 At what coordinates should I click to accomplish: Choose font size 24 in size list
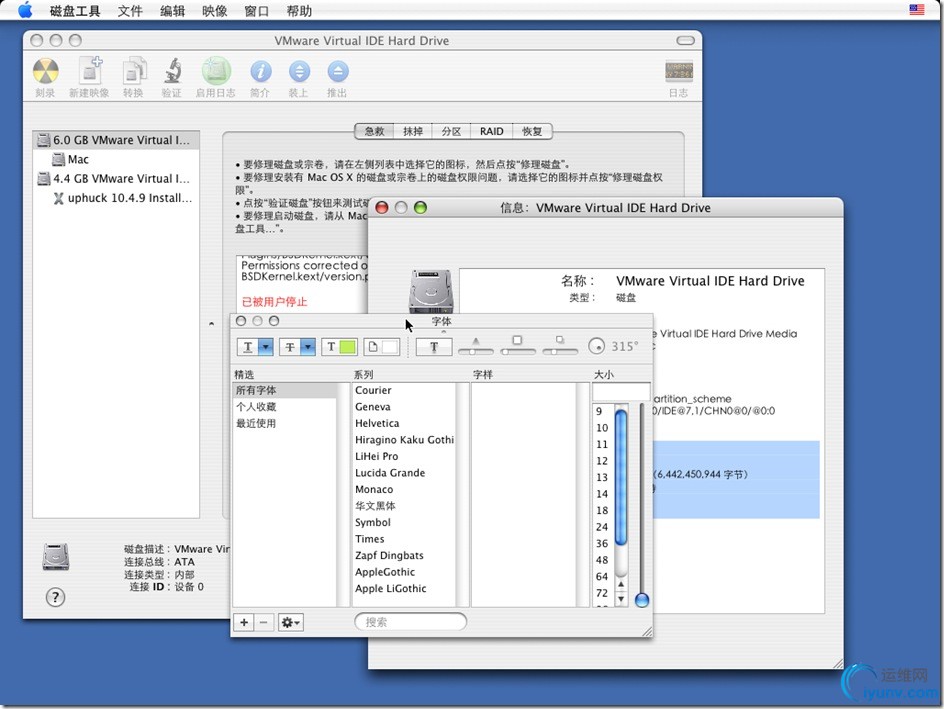(x=603, y=527)
